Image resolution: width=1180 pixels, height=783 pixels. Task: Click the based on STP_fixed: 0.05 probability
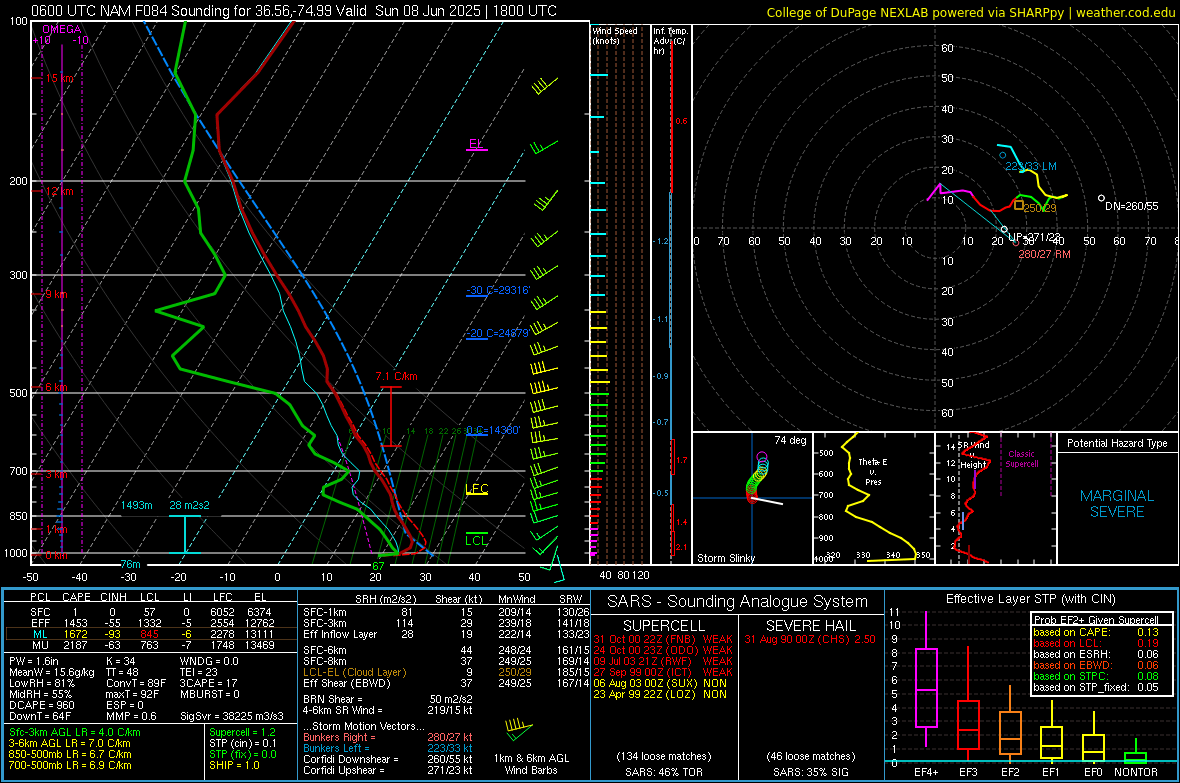pos(1096,687)
